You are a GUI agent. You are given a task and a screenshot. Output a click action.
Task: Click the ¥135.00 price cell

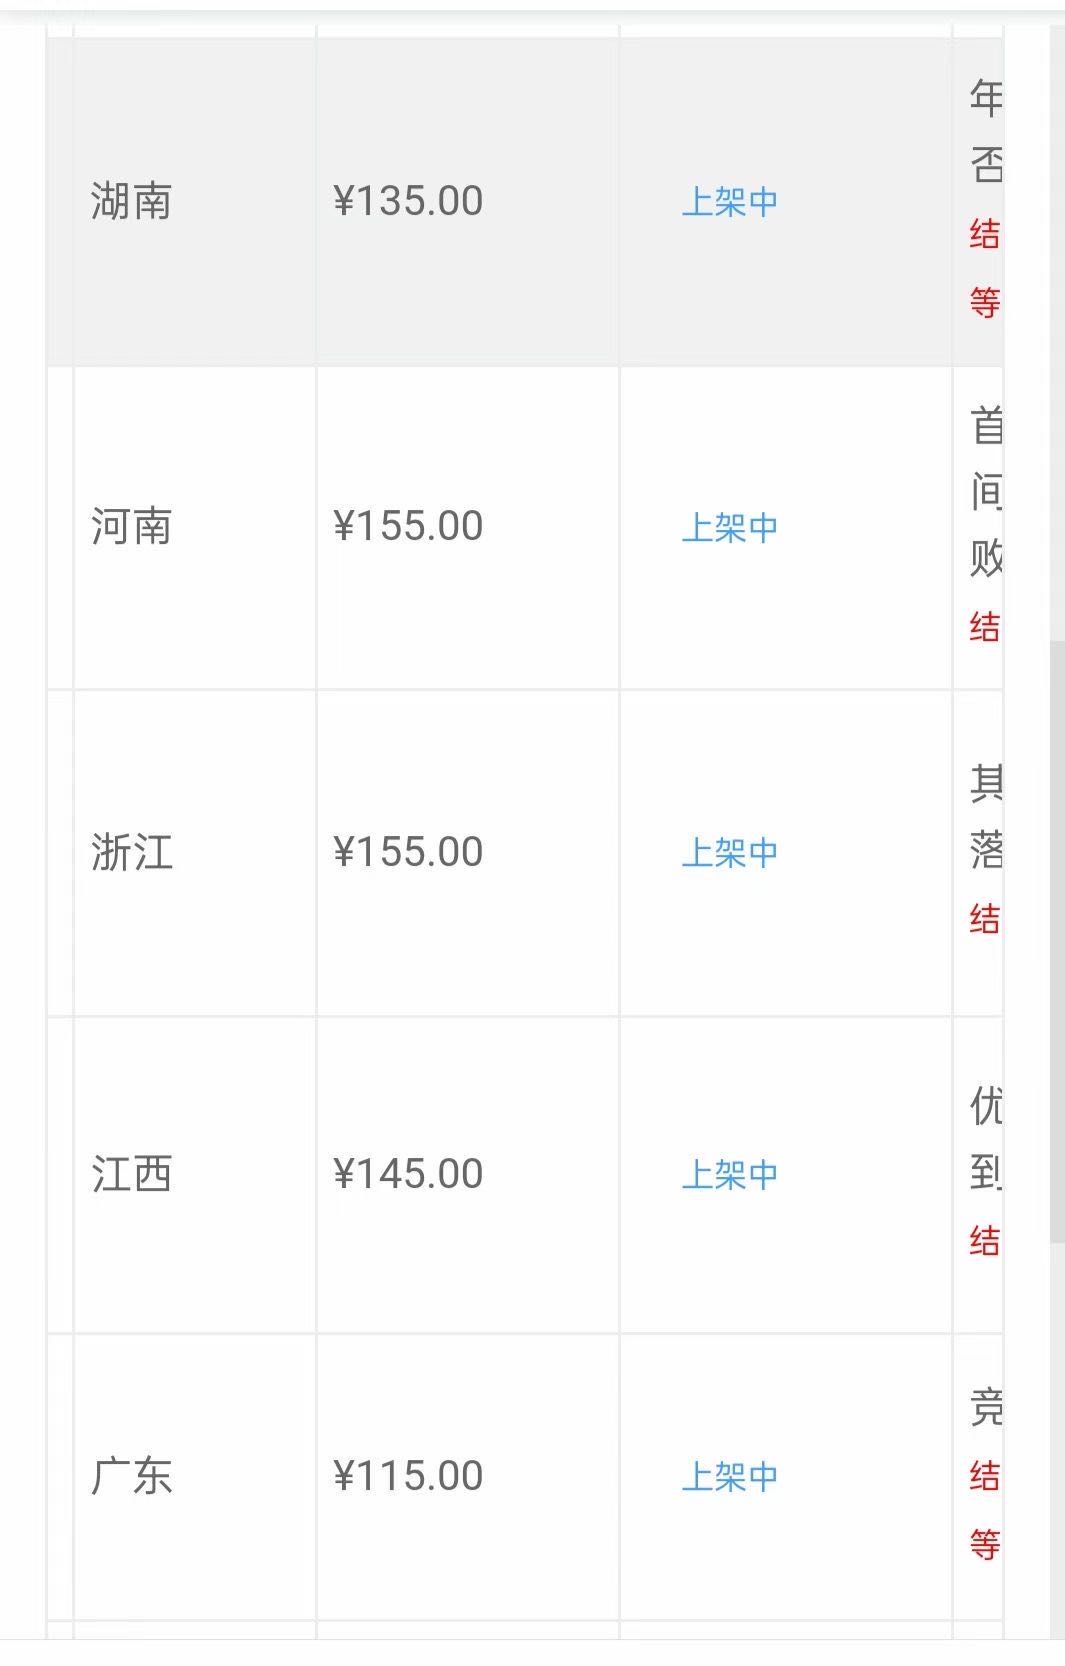(x=408, y=202)
